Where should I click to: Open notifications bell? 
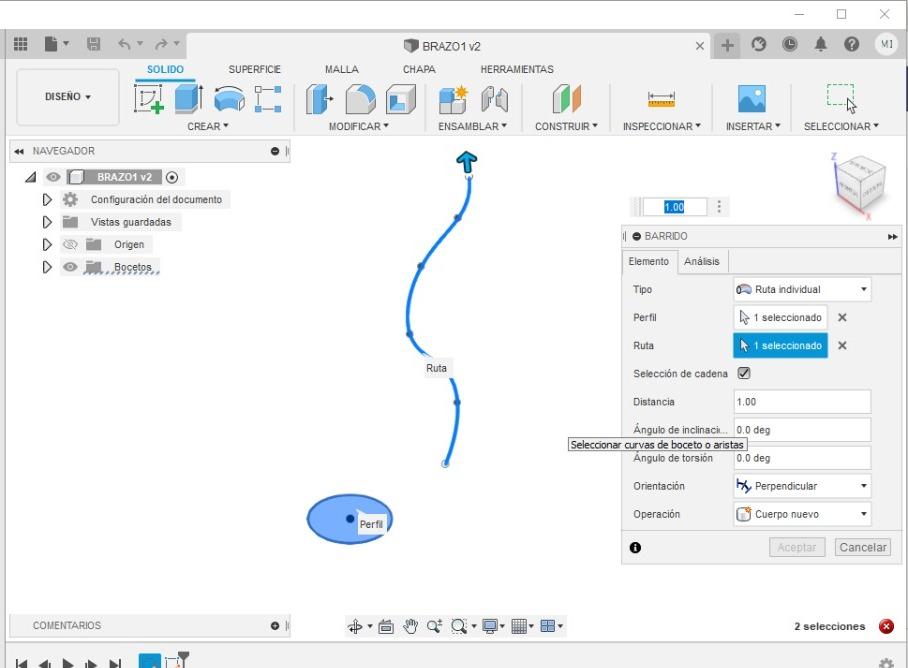821,44
